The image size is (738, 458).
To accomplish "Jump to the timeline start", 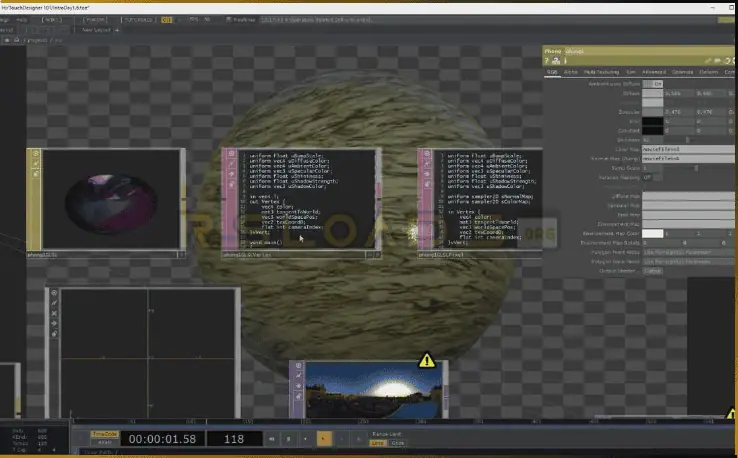I will click(270, 438).
